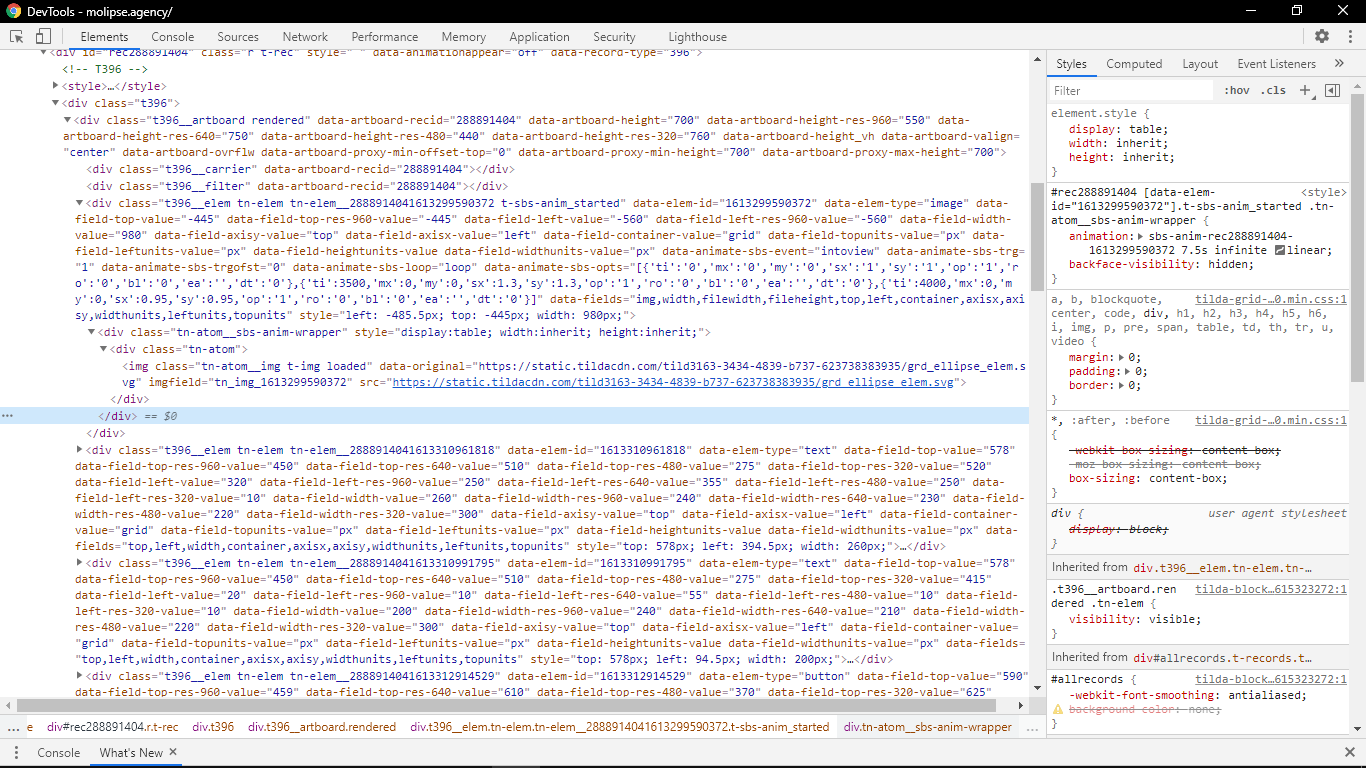Screen dimensions: 1366x768
Task: Show more Styles pane tabs
Action: pos(1340,64)
